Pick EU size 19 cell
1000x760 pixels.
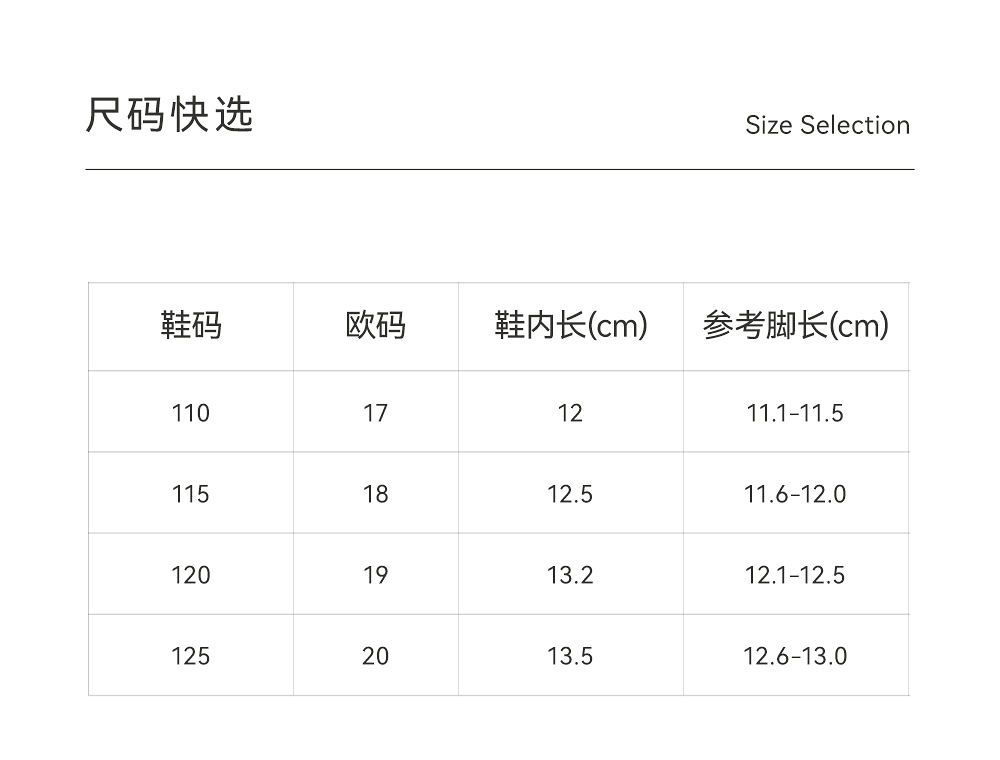tap(376, 575)
